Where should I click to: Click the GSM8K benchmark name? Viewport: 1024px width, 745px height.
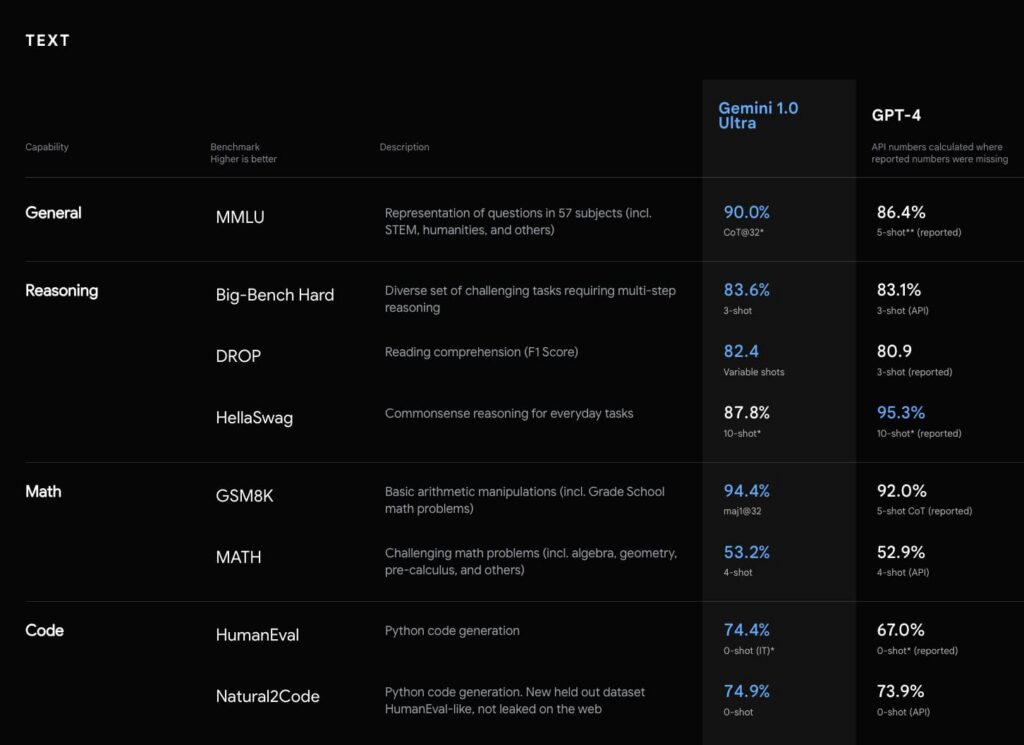244,496
